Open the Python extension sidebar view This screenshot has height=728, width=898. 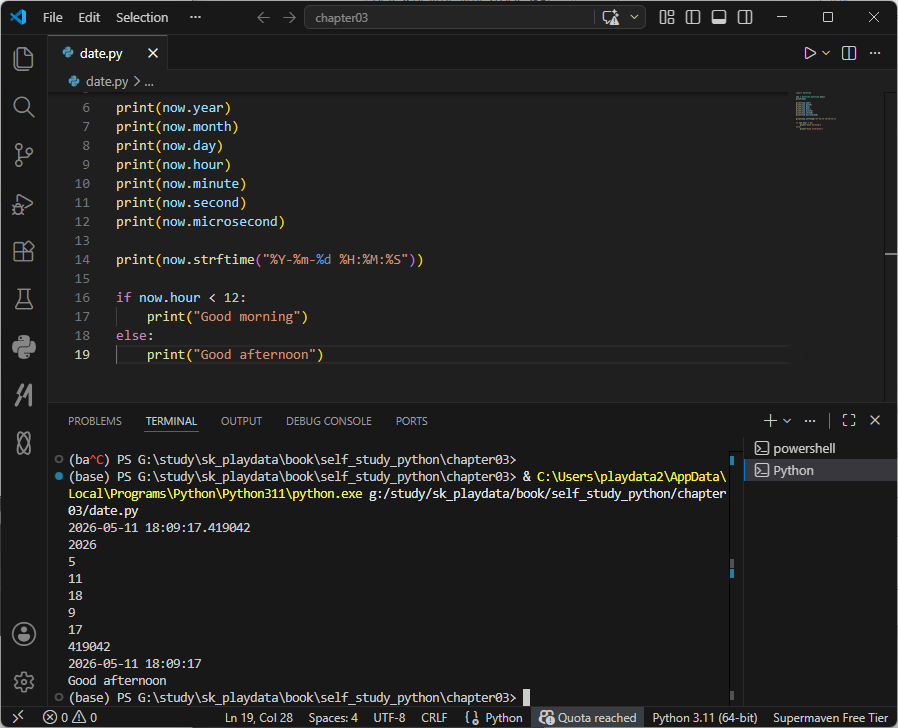point(23,347)
